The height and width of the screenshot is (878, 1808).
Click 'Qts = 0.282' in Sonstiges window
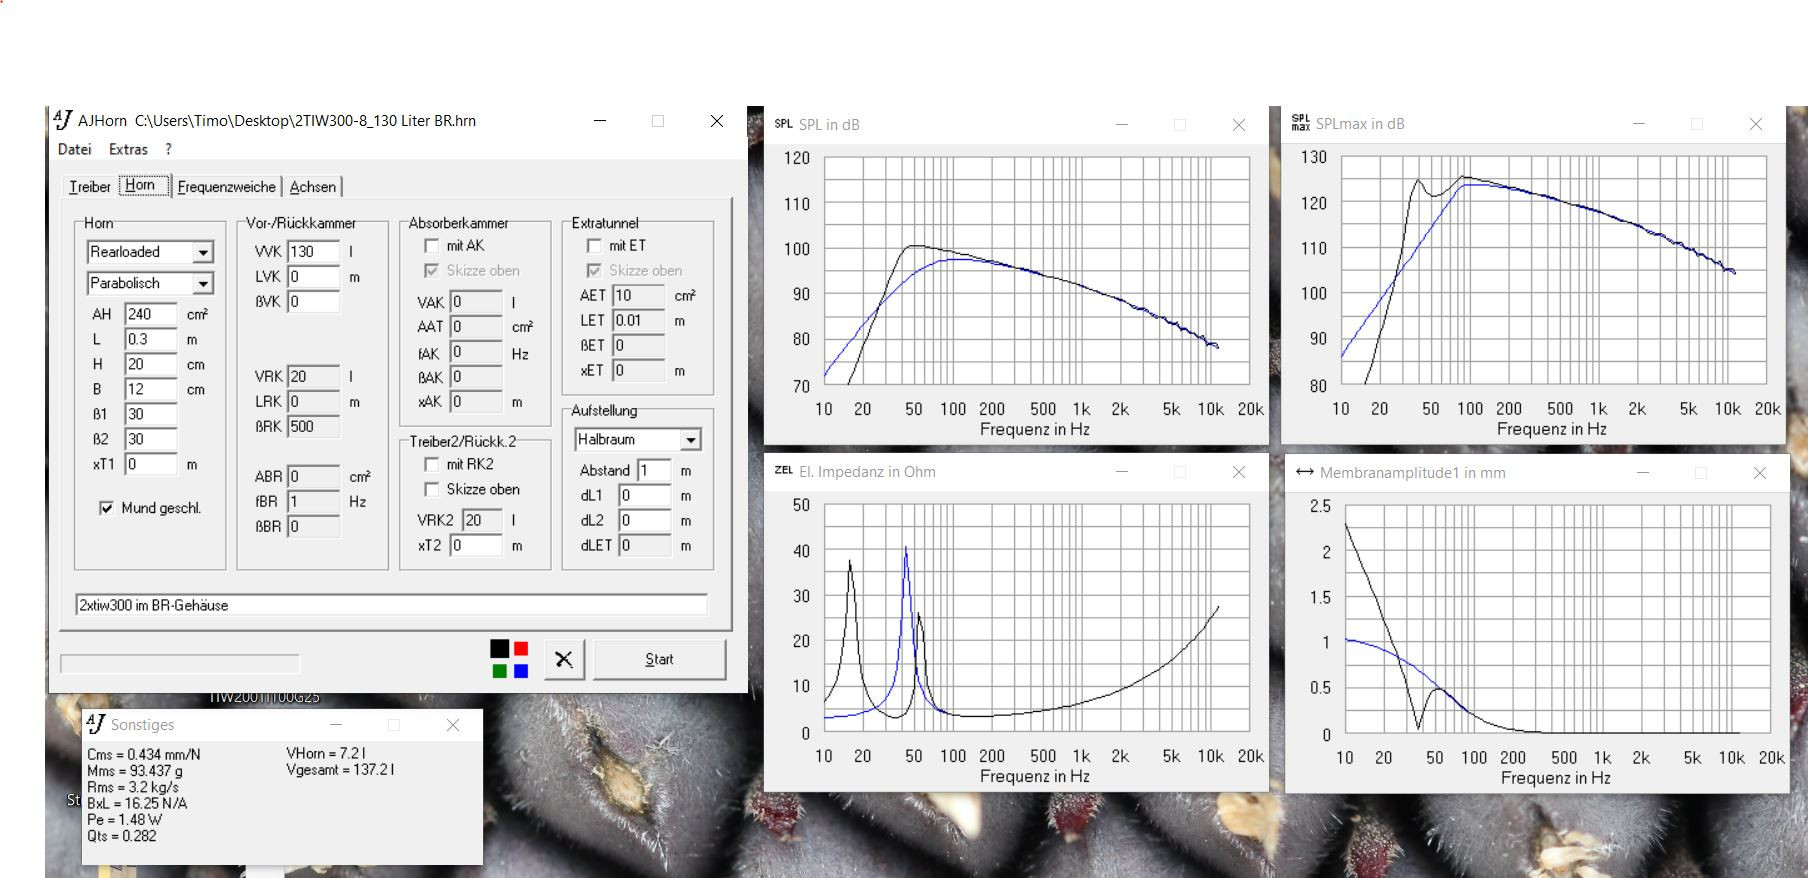122,836
